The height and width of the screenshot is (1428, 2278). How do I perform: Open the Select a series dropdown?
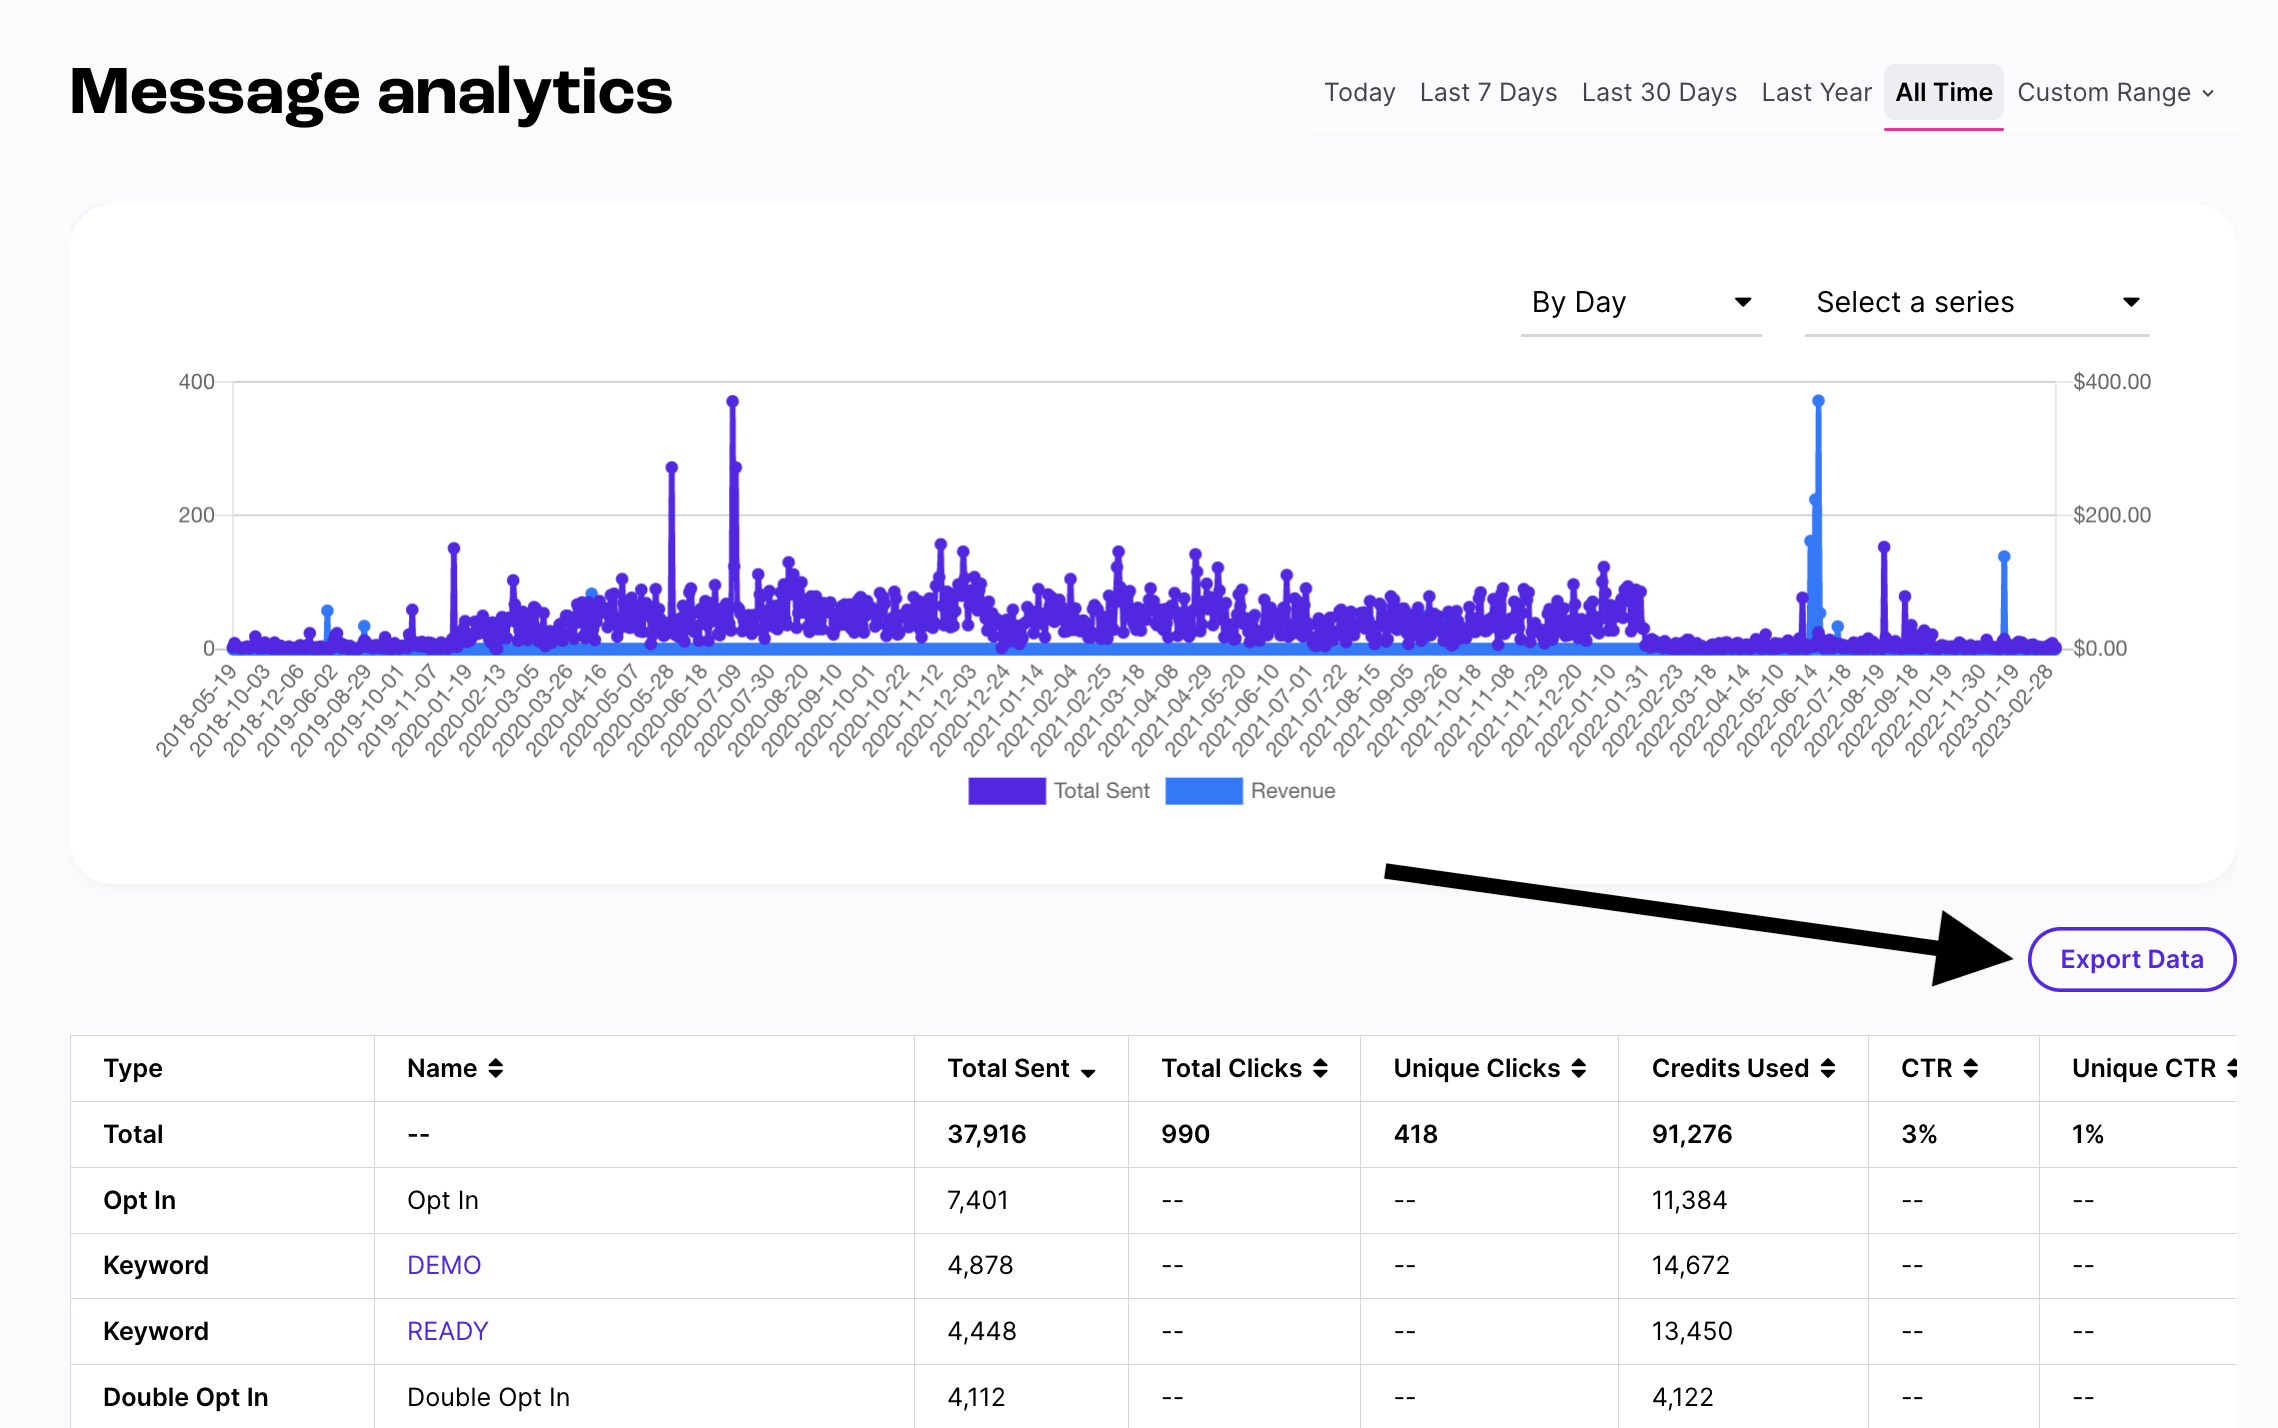pyautogui.click(x=1977, y=302)
